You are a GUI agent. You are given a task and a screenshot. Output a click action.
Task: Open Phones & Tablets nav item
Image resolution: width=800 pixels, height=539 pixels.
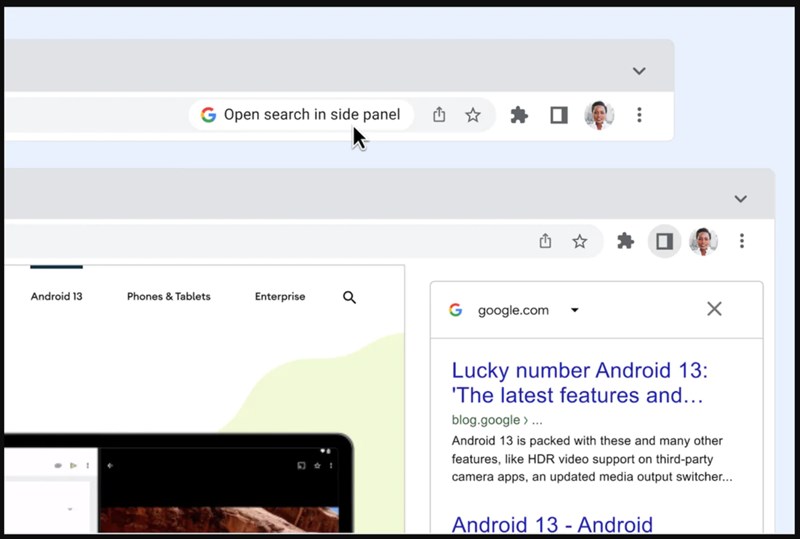coord(168,297)
